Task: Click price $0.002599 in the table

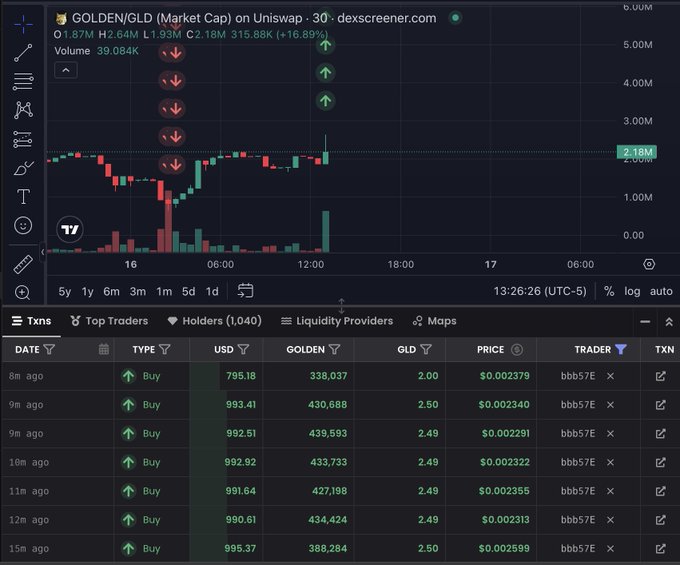Action: [x=504, y=549]
